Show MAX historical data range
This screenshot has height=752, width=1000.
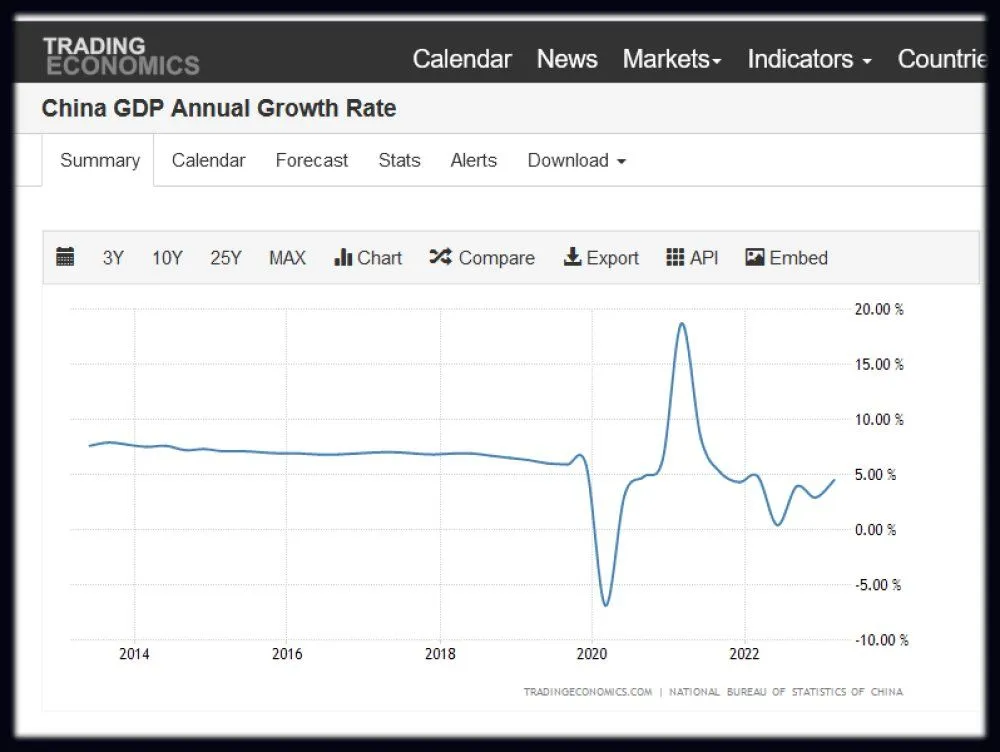tap(287, 258)
